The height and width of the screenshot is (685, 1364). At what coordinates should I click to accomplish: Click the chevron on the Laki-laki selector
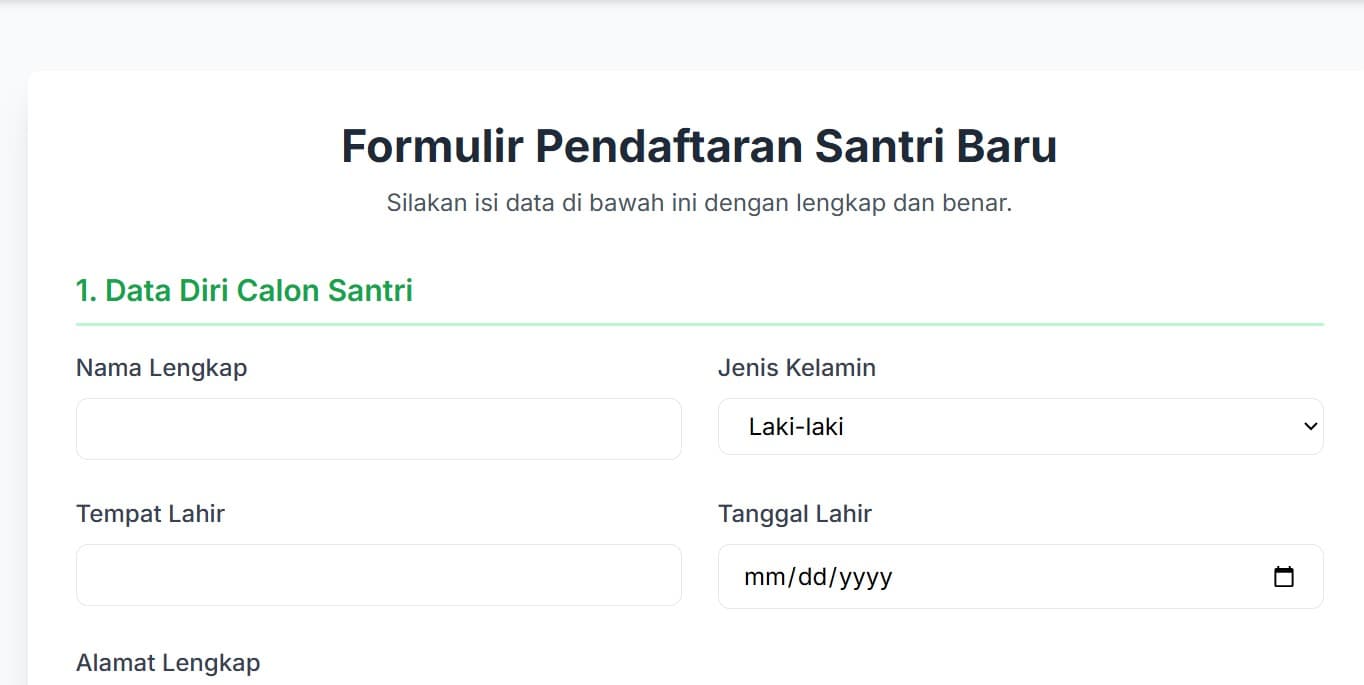click(x=1310, y=426)
